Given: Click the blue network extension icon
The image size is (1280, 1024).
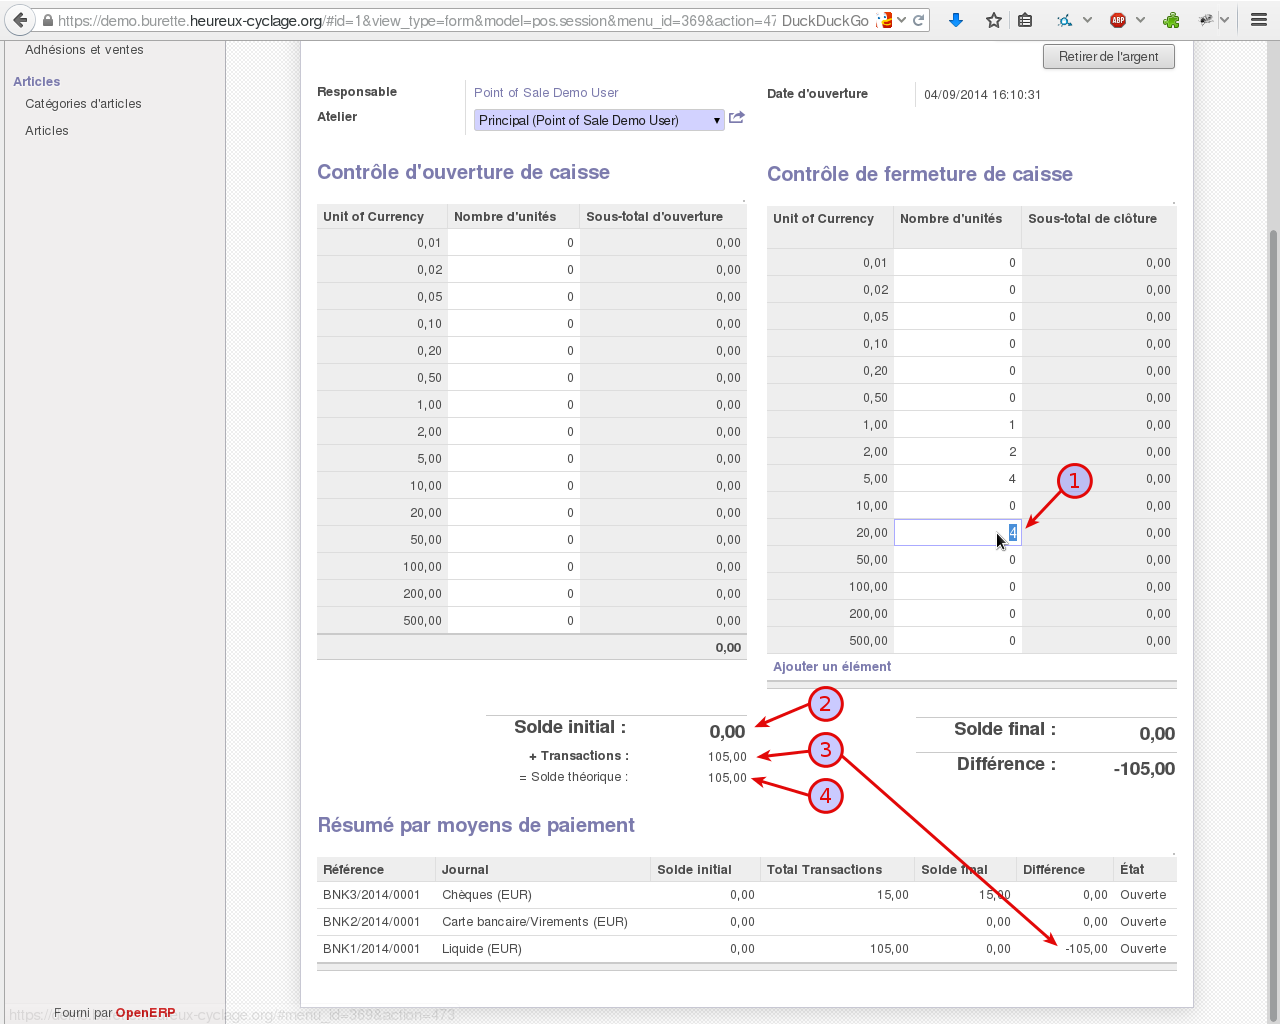Looking at the screenshot, I should [1065, 20].
